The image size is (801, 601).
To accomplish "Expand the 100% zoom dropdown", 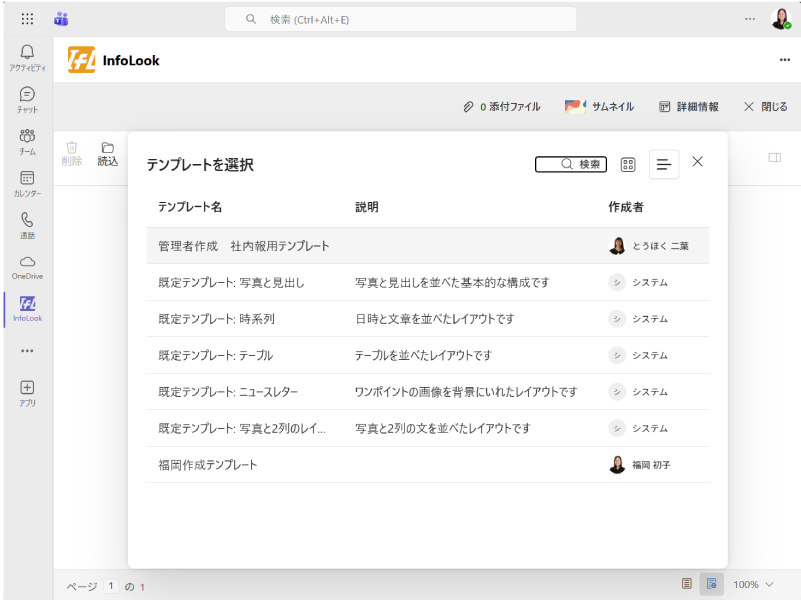I will (754, 584).
